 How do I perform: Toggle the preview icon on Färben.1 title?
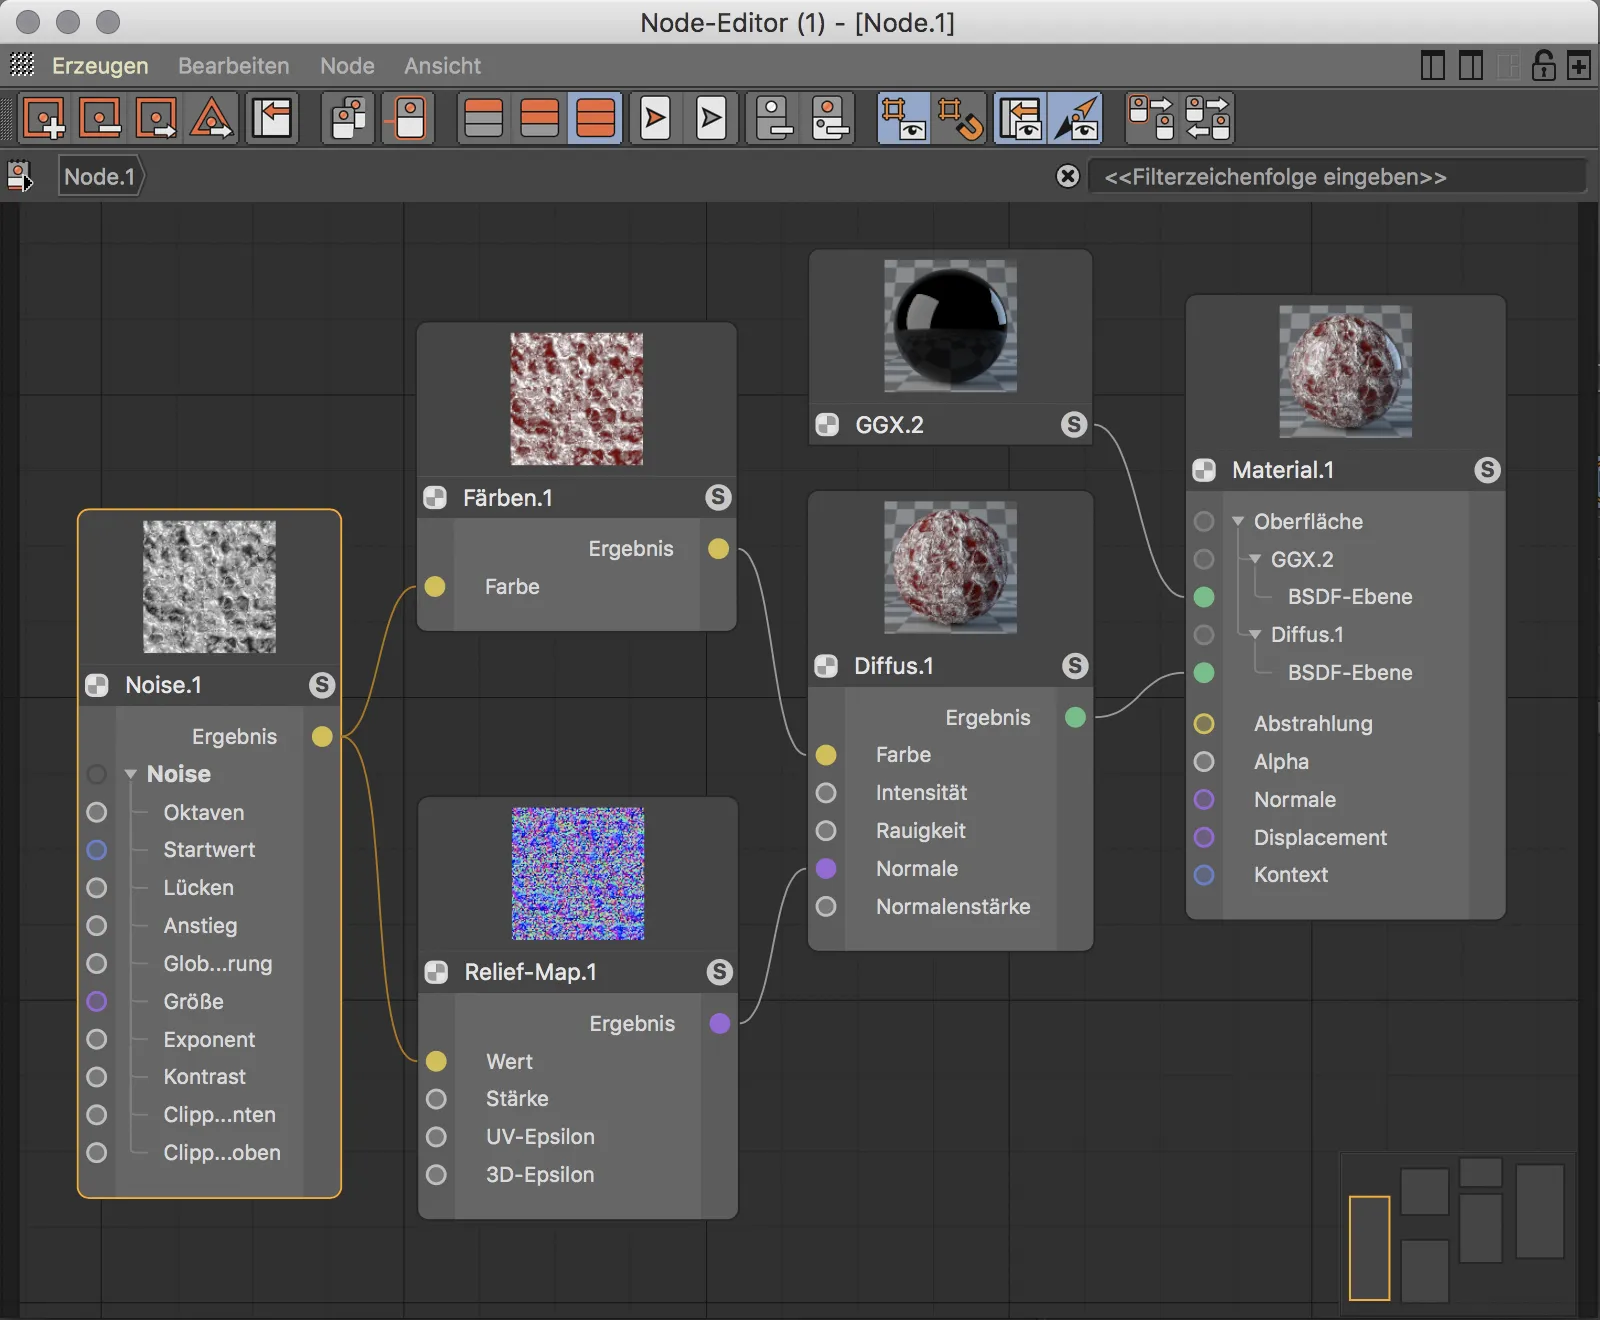pos(435,497)
